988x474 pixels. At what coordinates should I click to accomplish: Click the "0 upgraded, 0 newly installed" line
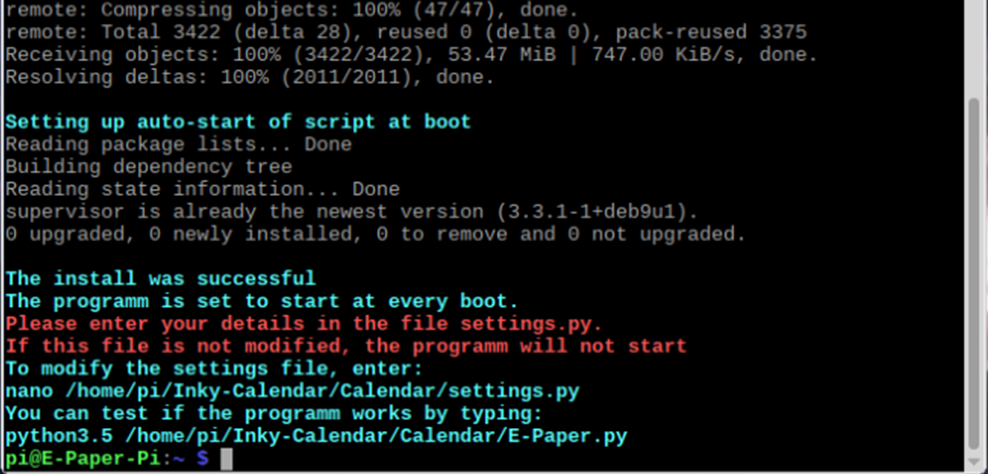coord(375,234)
